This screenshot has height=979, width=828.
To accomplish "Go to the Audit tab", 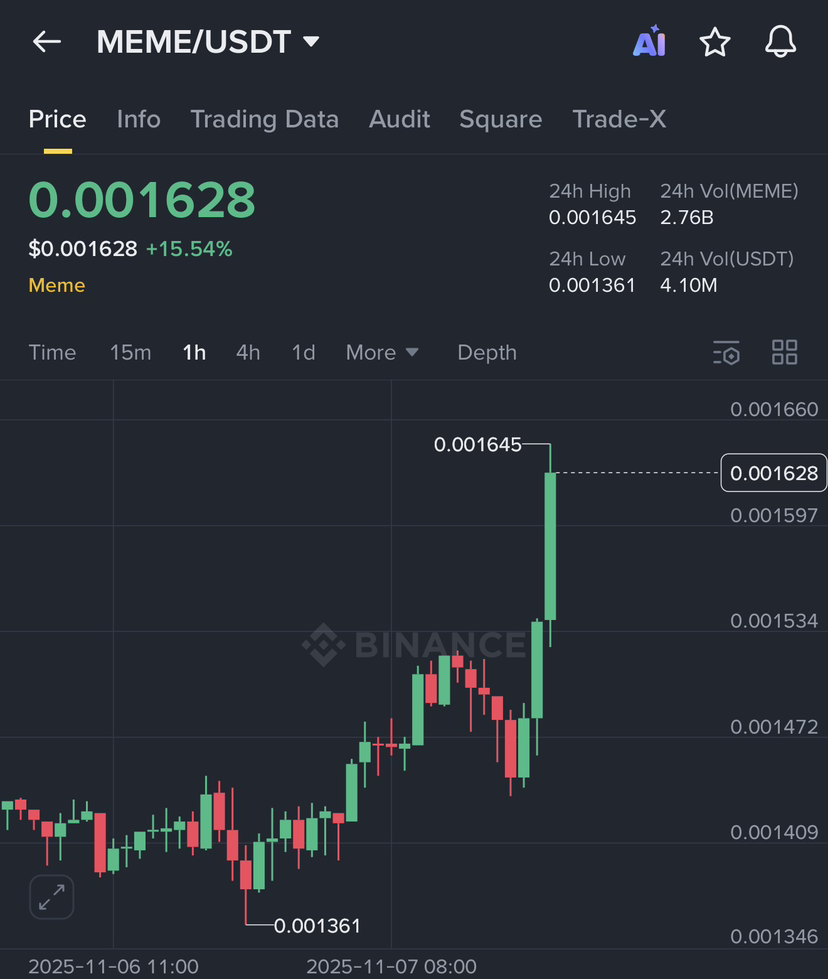I will pos(399,119).
